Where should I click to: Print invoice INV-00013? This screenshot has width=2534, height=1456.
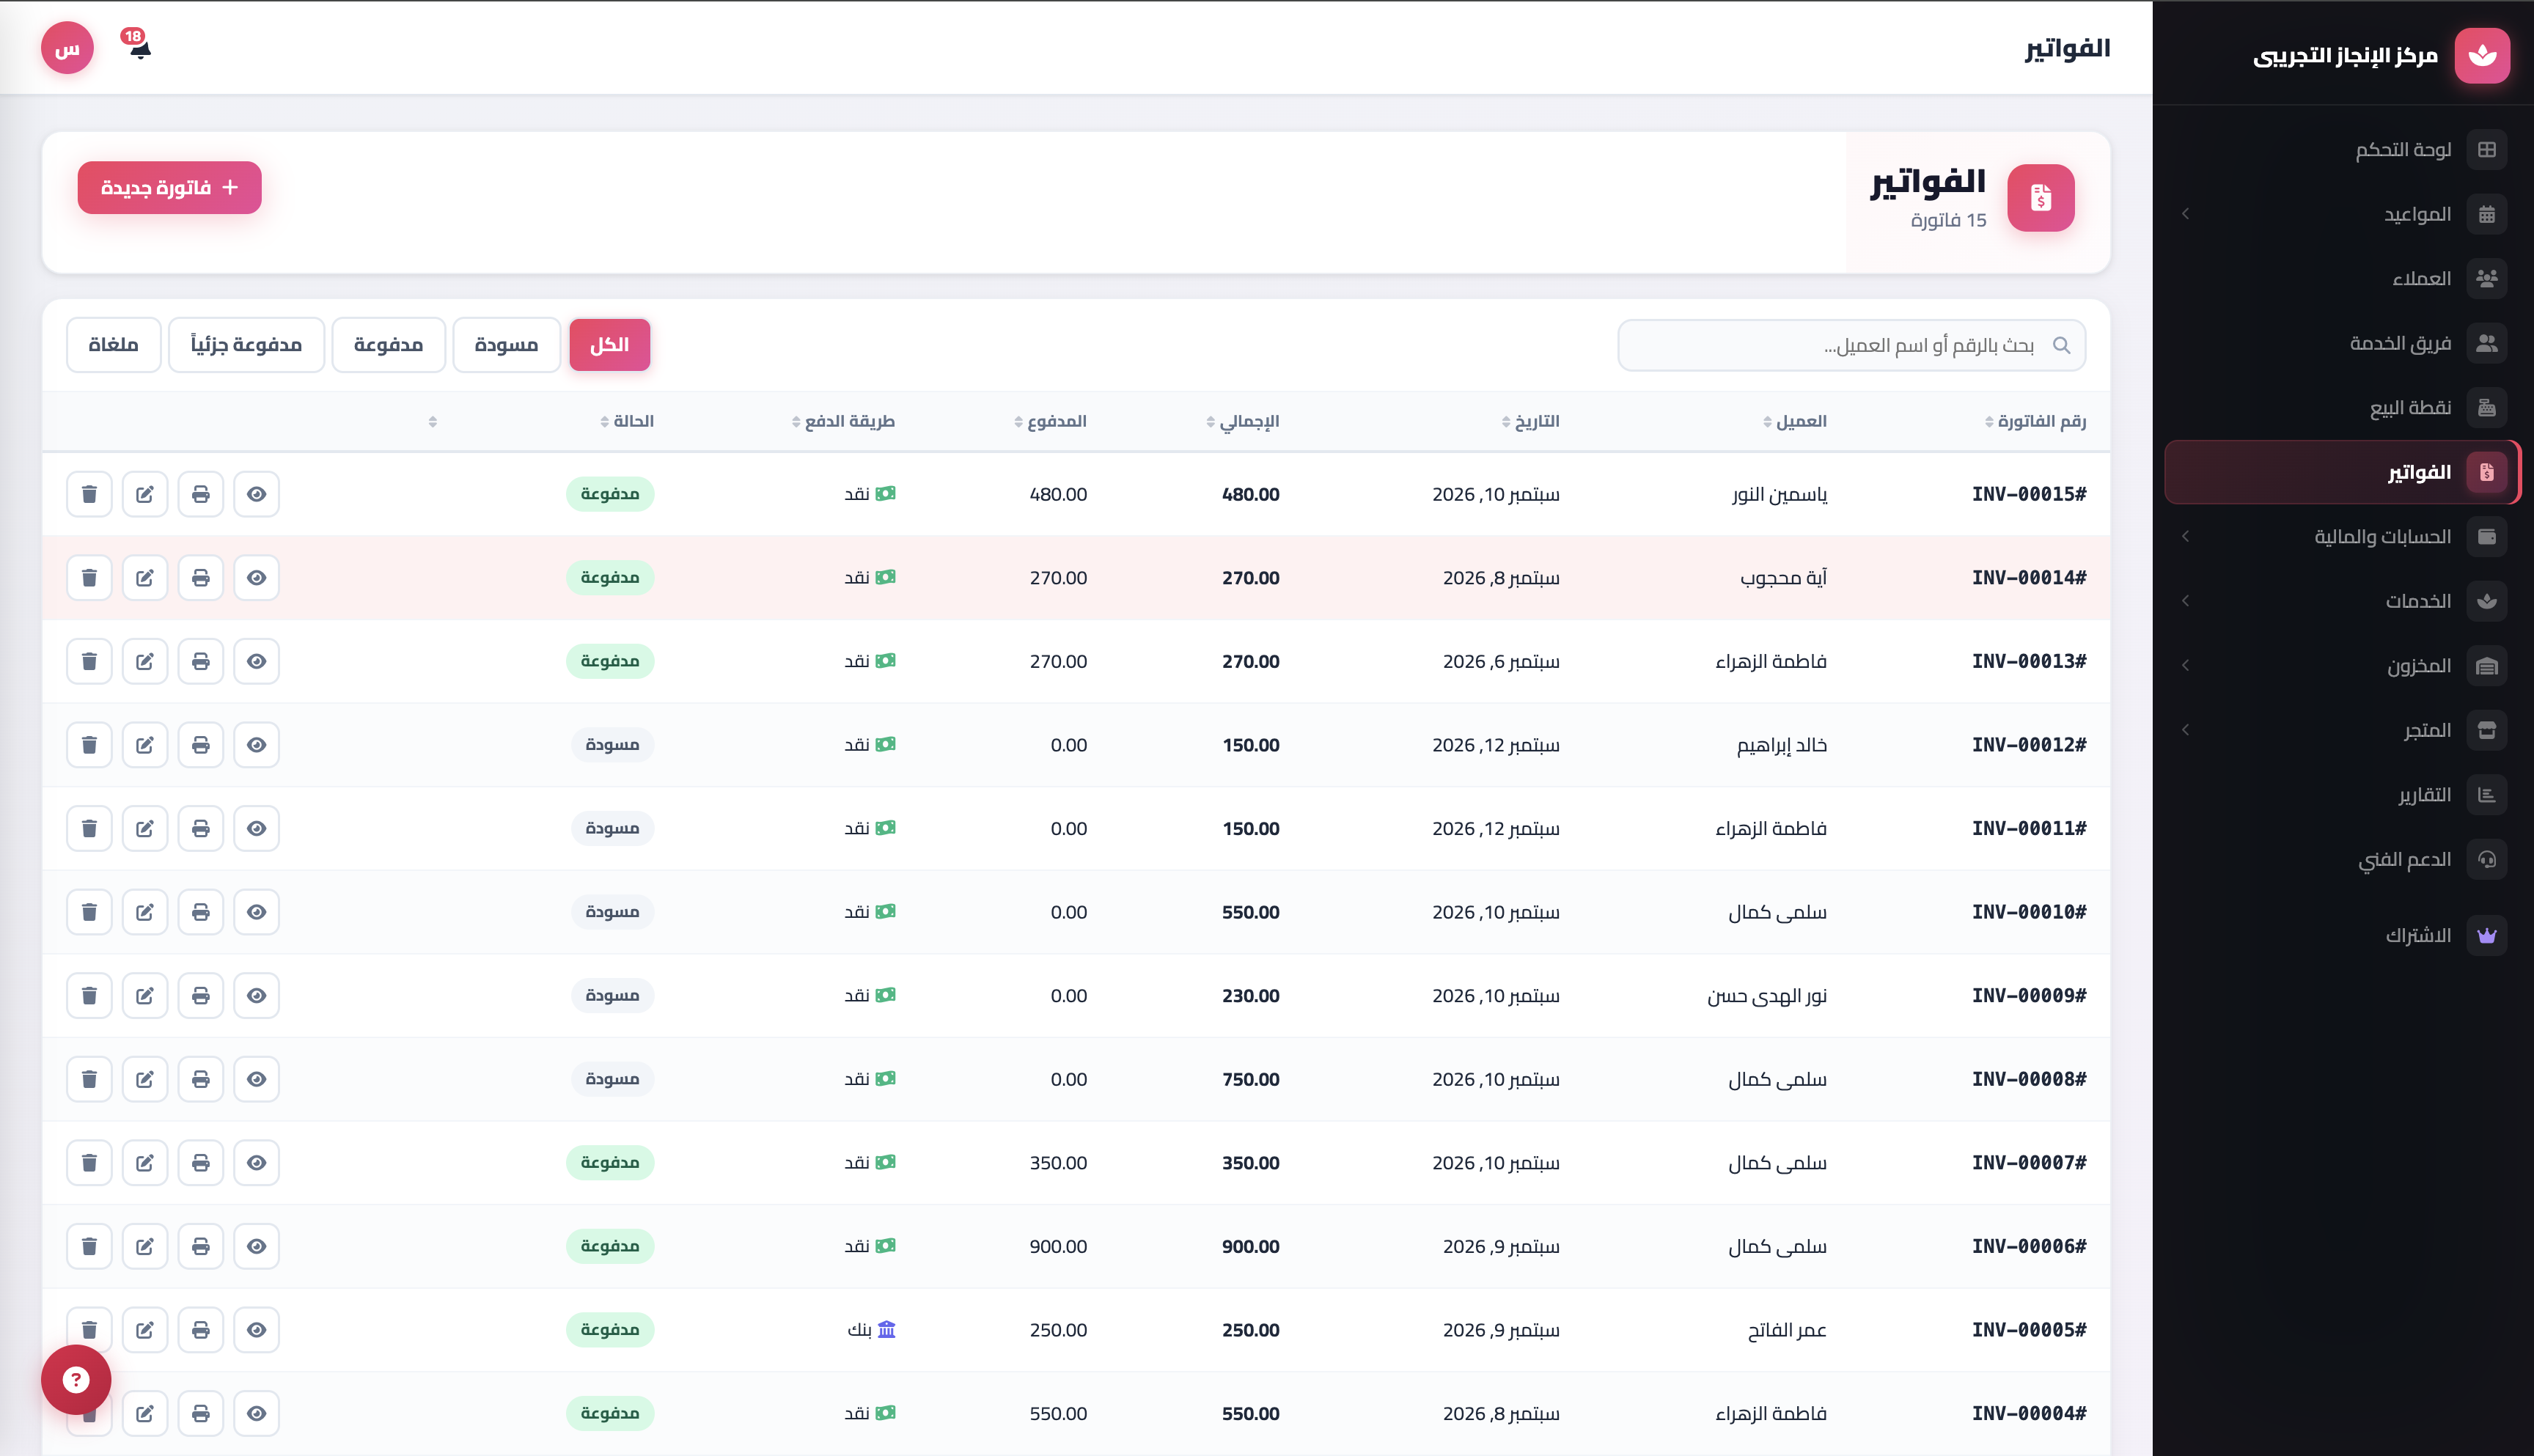[x=201, y=661]
